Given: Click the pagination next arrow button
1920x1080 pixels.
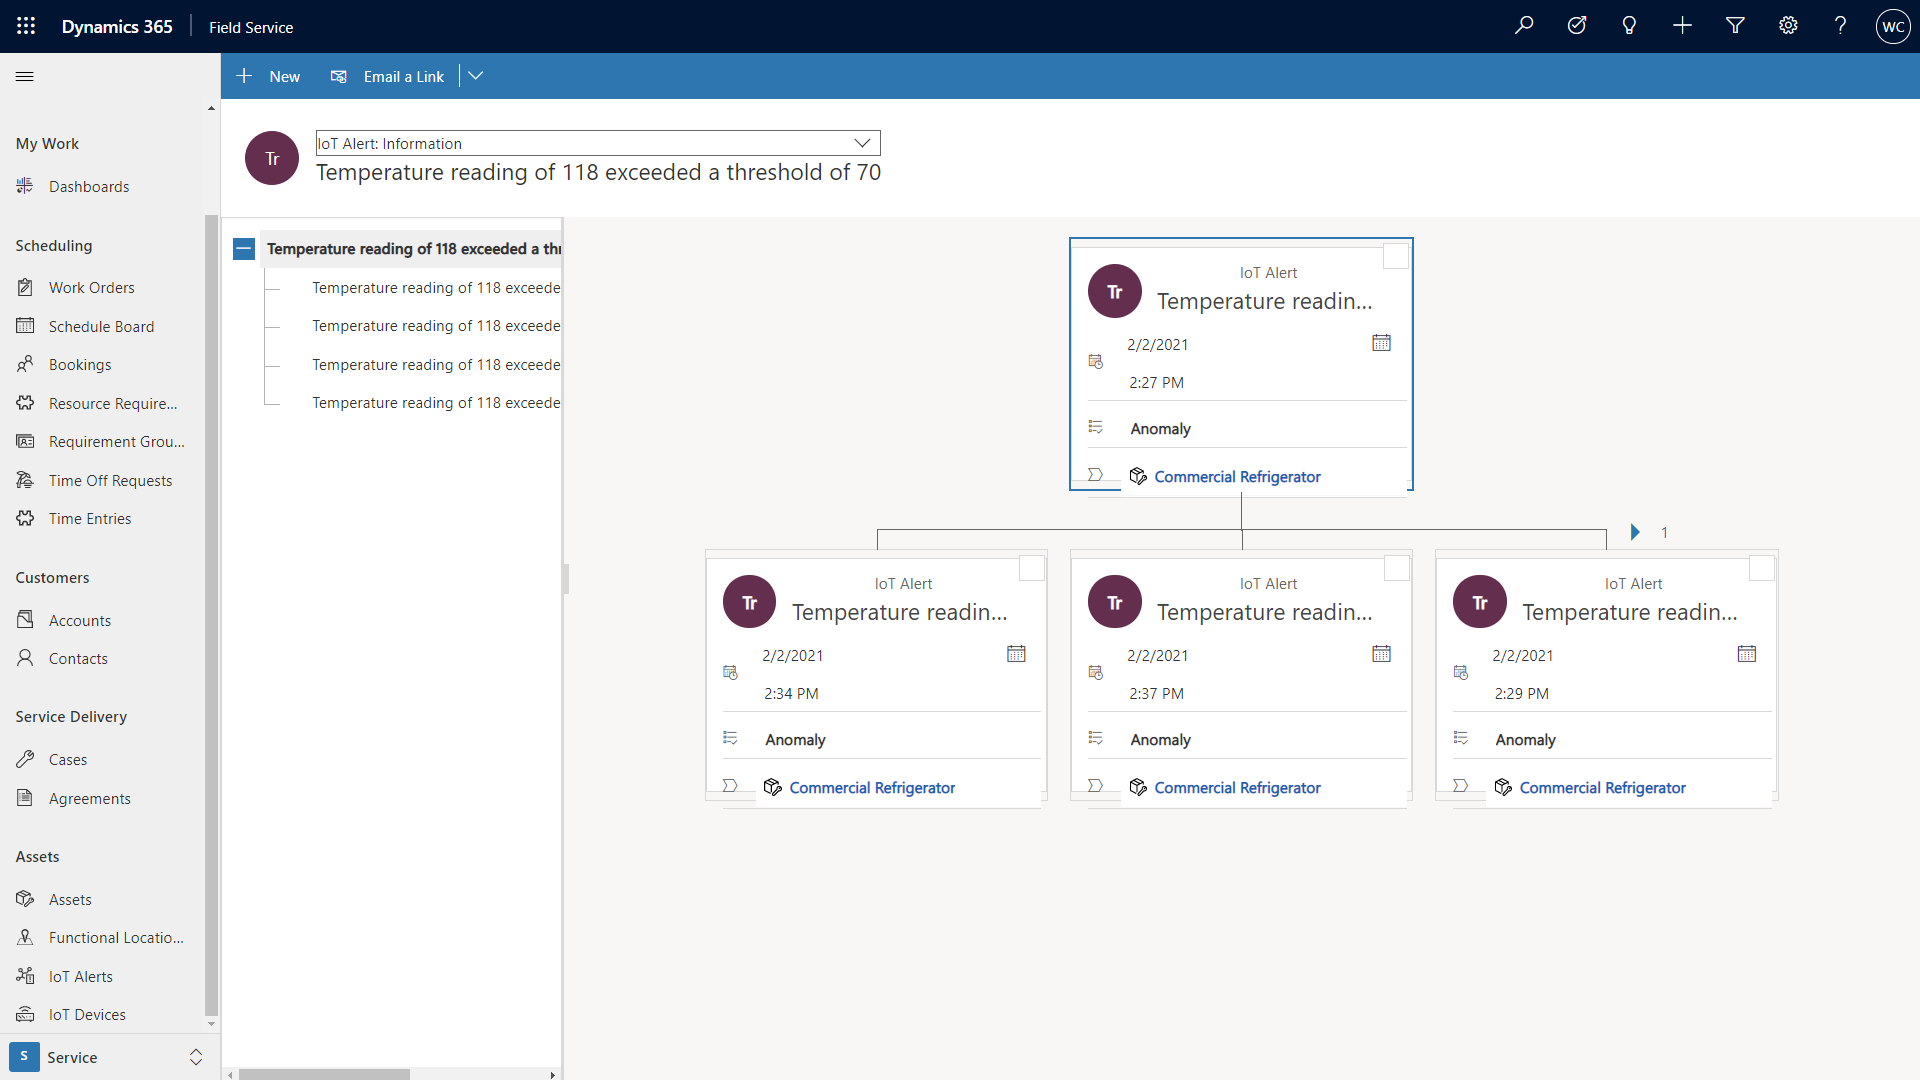Looking at the screenshot, I should [x=1635, y=530].
